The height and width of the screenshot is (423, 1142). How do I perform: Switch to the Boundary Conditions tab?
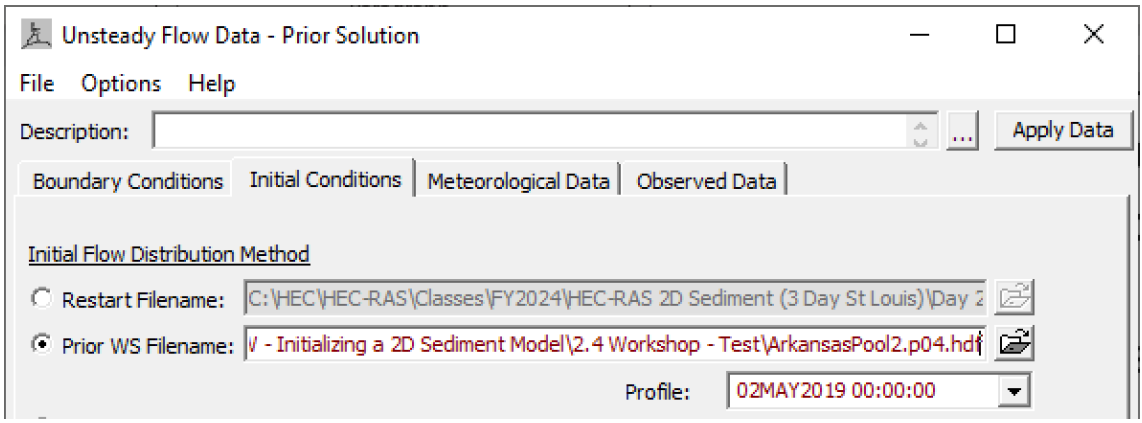pos(128,181)
